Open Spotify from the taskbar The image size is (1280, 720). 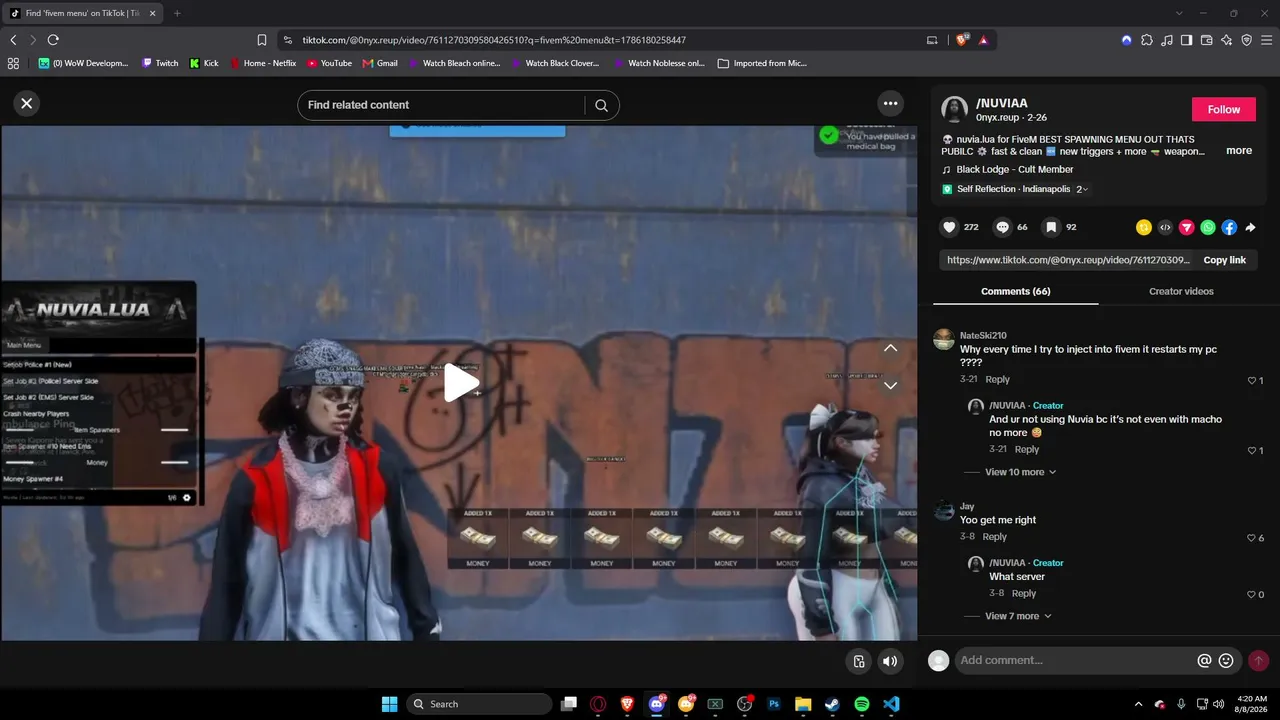[862, 704]
